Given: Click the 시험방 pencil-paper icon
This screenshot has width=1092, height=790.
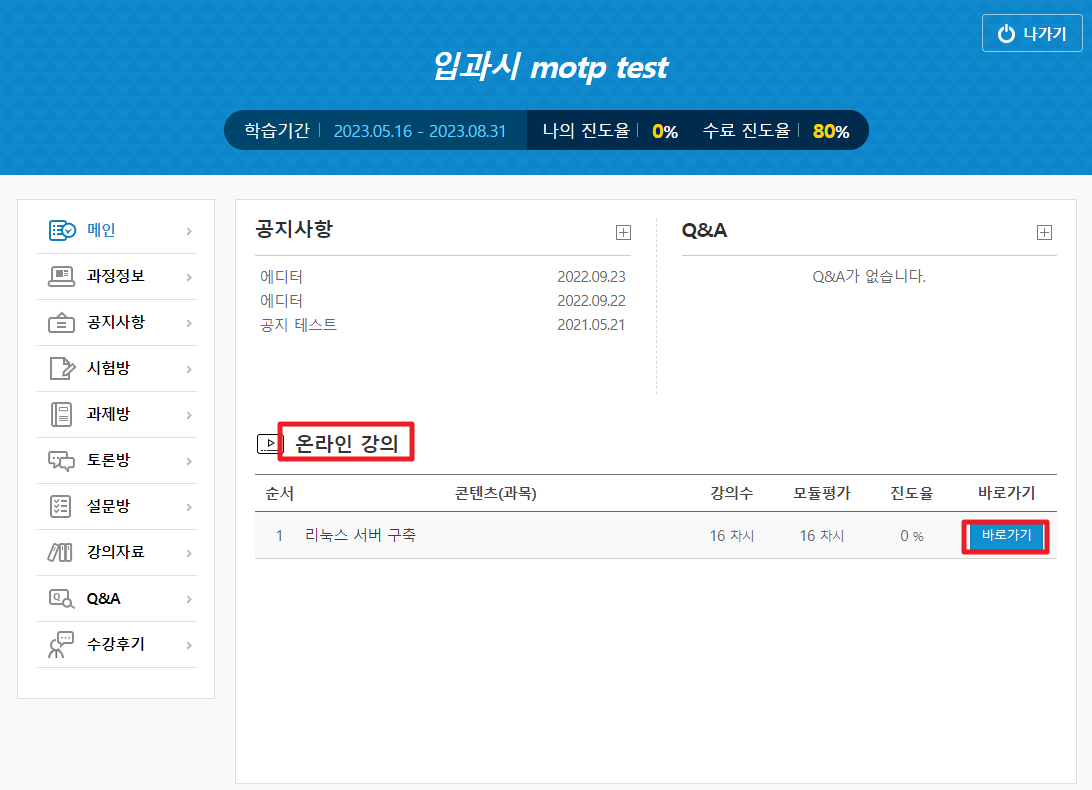Looking at the screenshot, I should [x=62, y=368].
